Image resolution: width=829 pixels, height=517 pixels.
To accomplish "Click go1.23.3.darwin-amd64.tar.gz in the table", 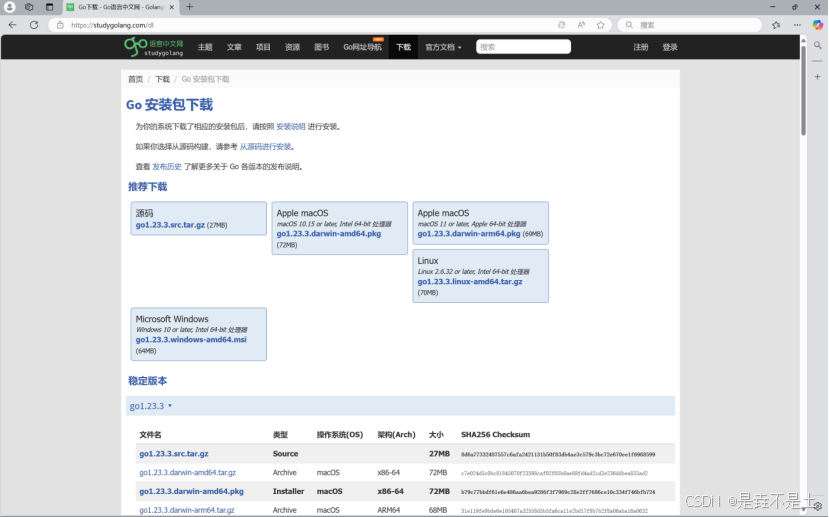I will tap(188, 473).
